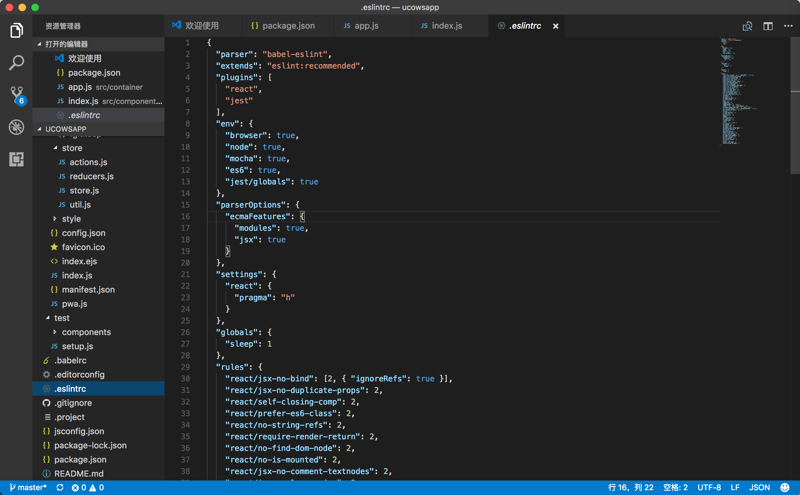
Task: Open Source Control with badge 6
Action: tap(16, 95)
